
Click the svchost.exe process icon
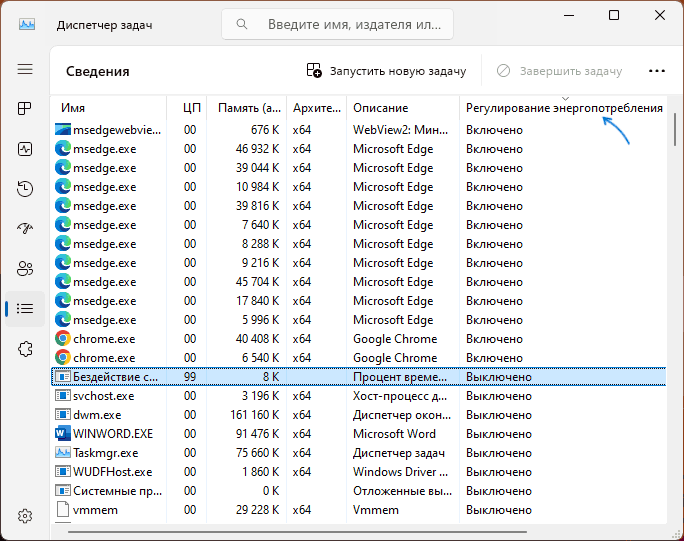pyautogui.click(x=63, y=396)
